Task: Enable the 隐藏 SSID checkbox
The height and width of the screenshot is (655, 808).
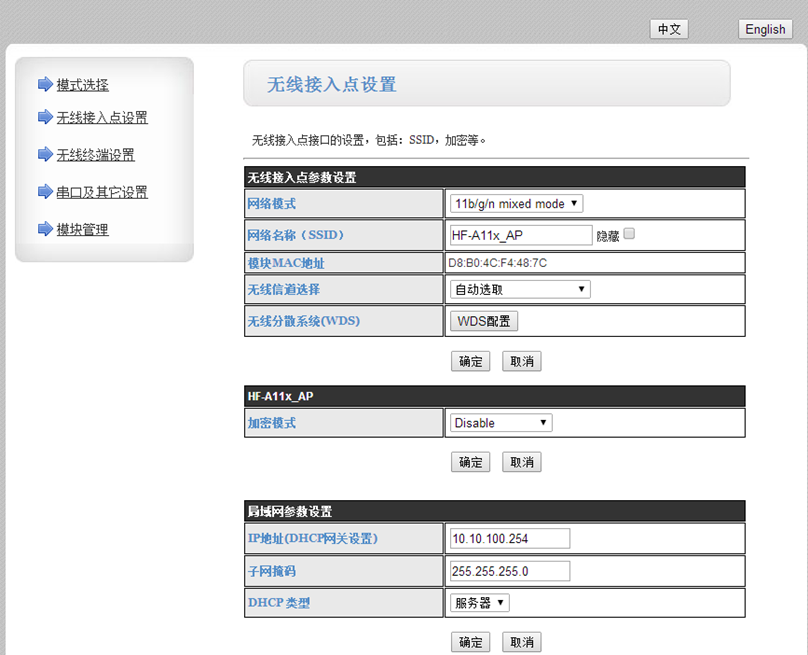Action: 629,234
